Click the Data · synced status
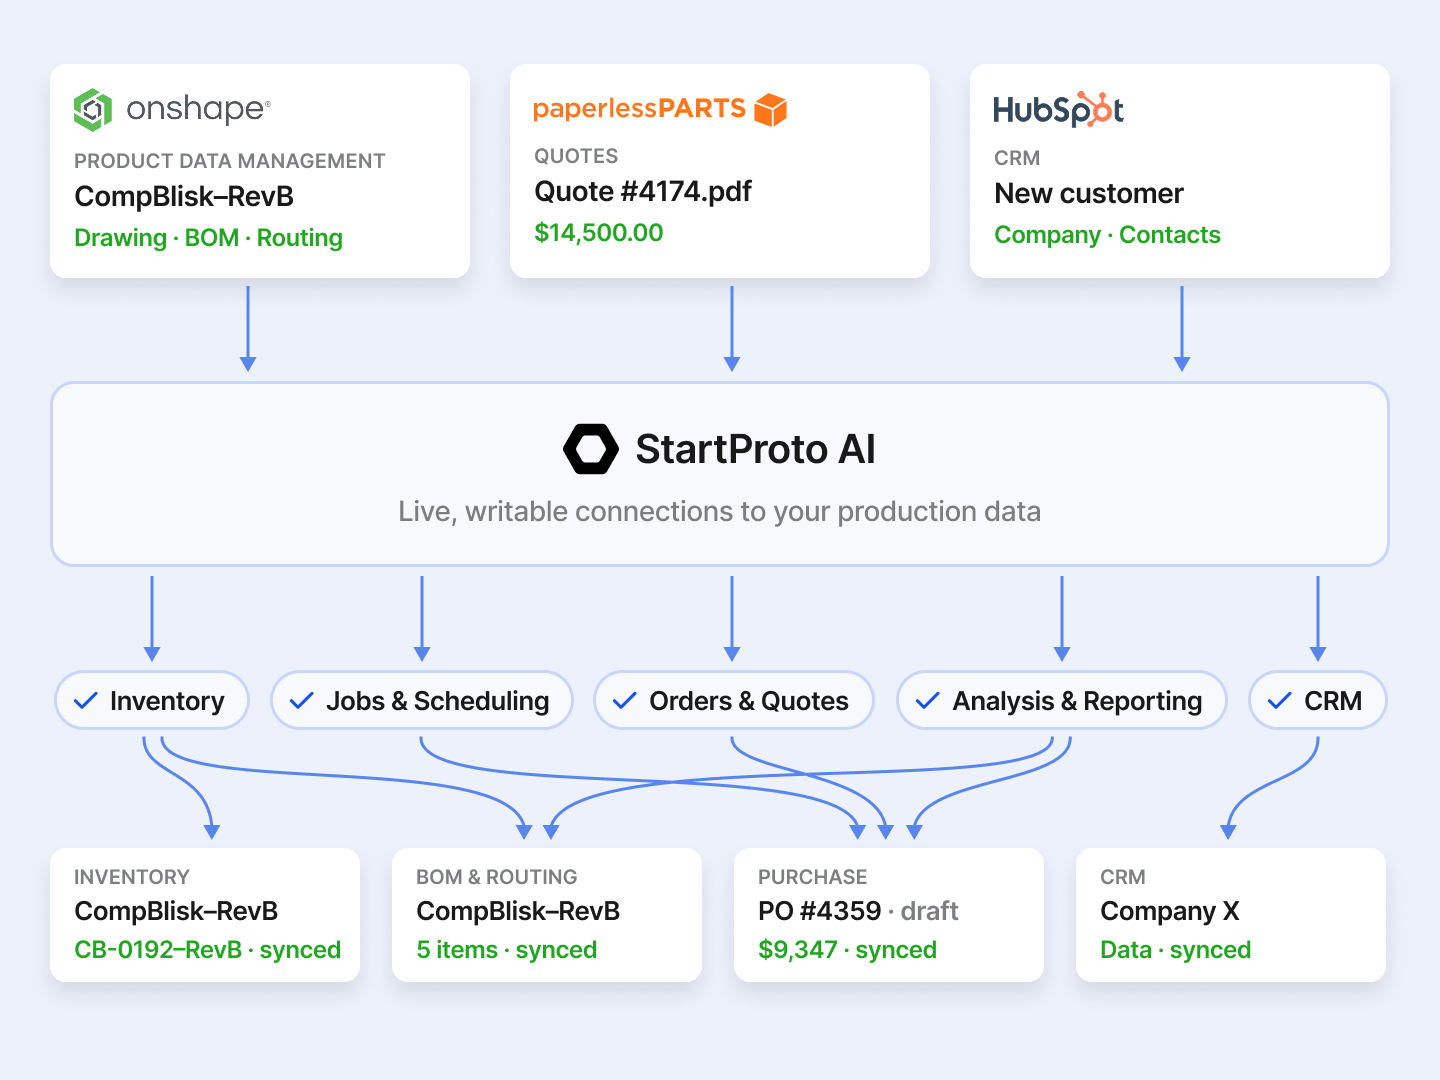Screen dimensions: 1440x1080 point(1175,950)
